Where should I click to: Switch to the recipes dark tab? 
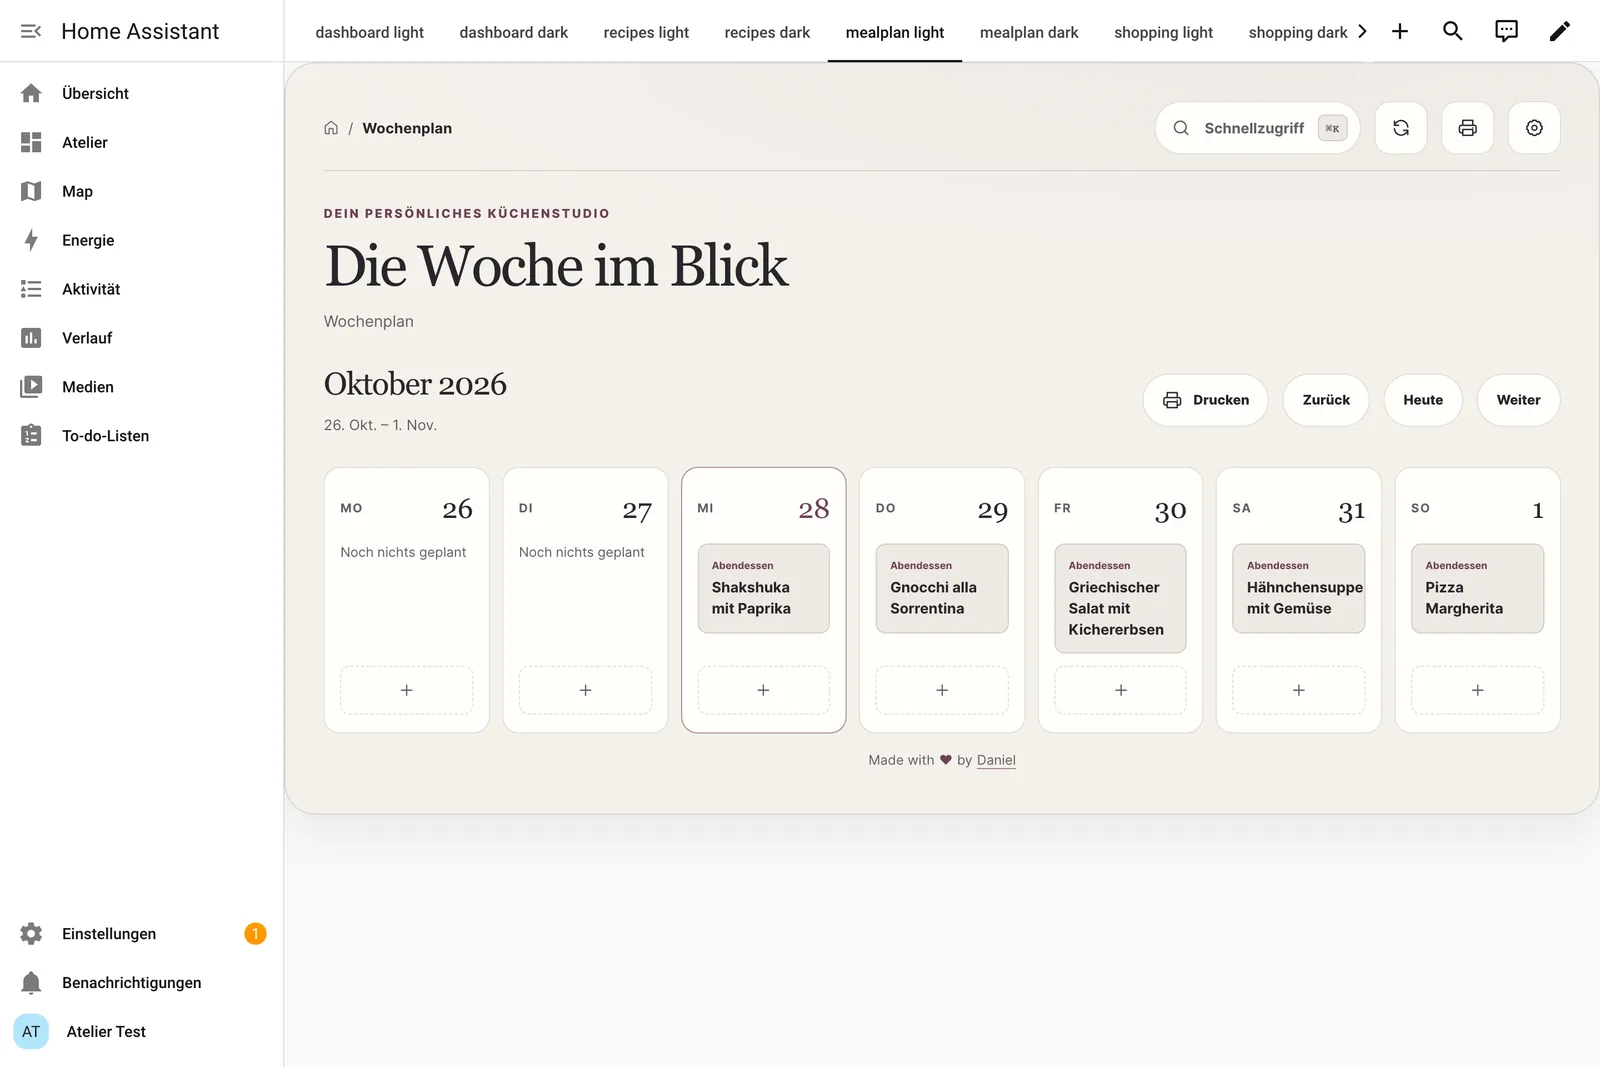pyautogui.click(x=767, y=32)
